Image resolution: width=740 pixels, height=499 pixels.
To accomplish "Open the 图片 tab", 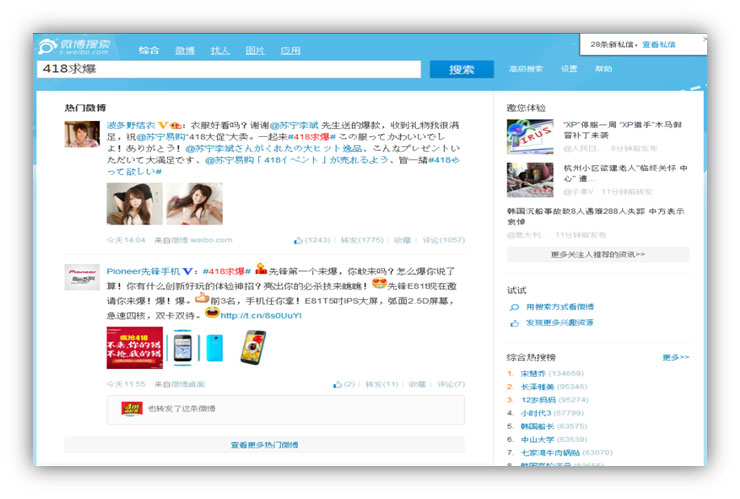I will point(255,49).
